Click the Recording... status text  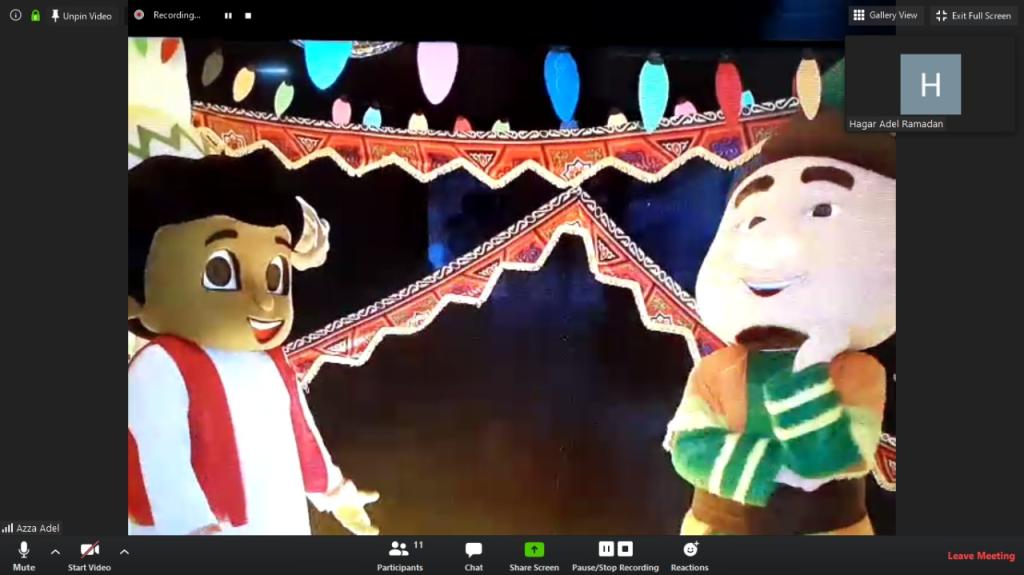tap(176, 15)
